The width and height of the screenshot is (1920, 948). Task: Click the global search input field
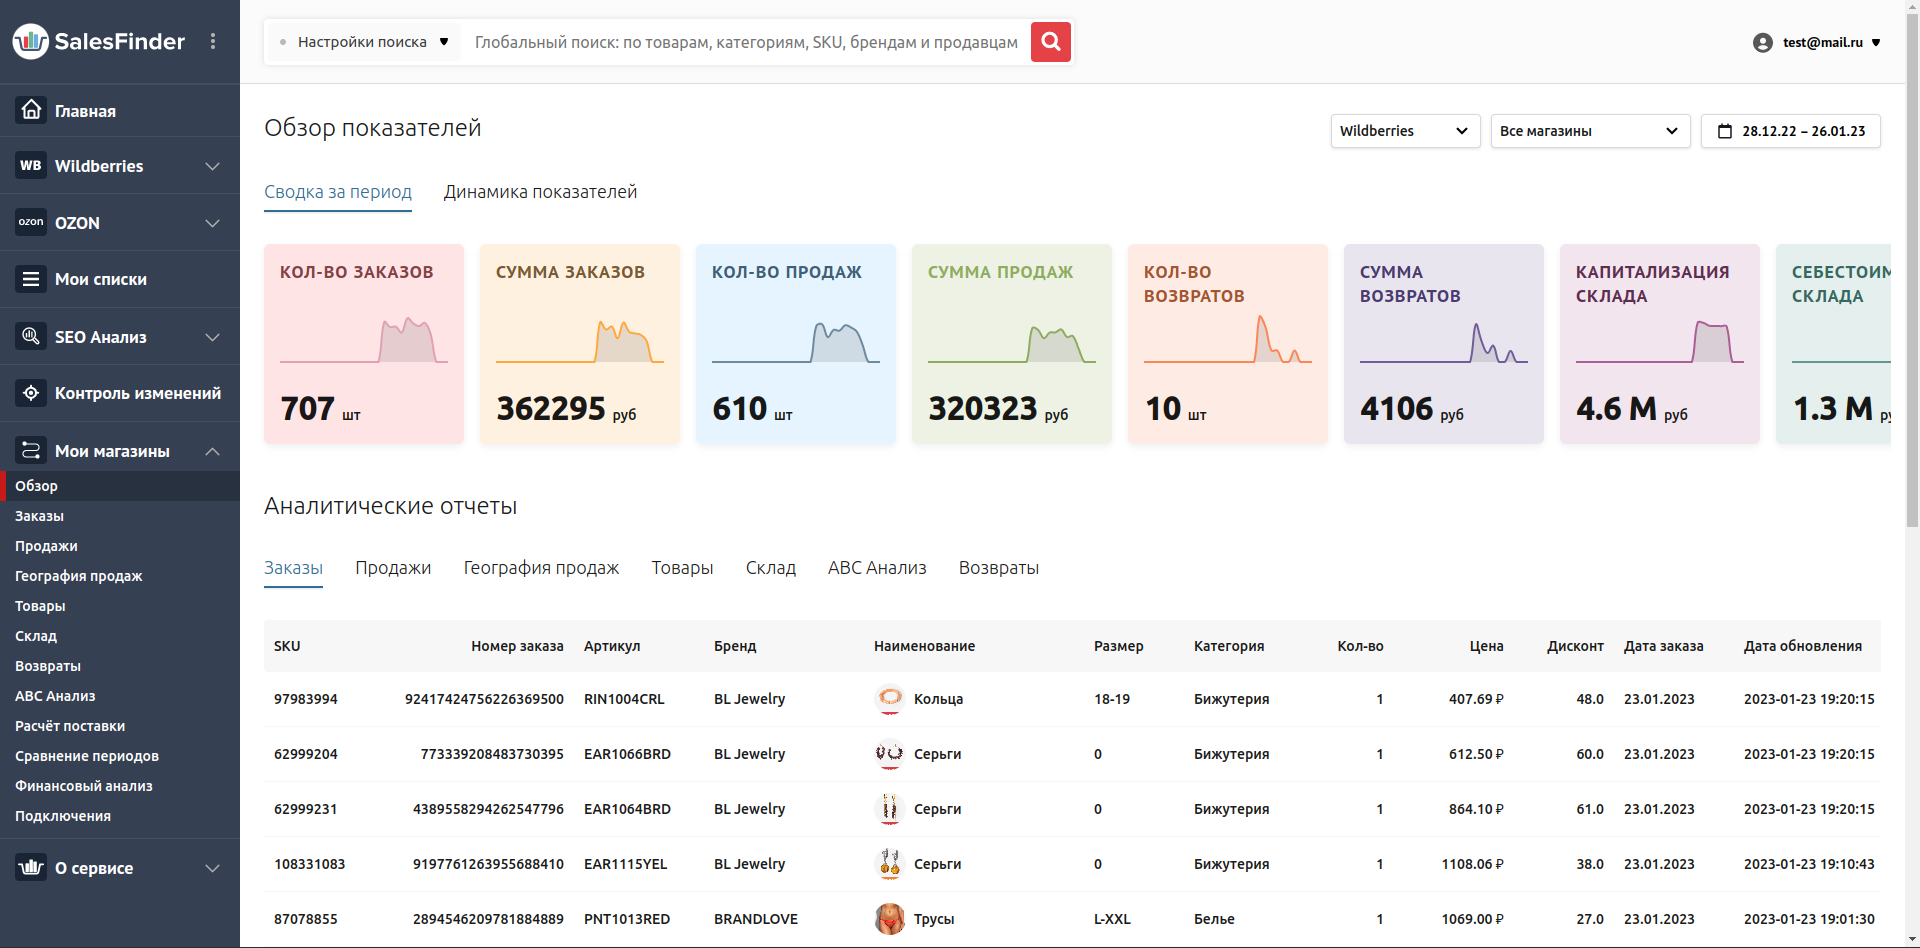coord(745,42)
